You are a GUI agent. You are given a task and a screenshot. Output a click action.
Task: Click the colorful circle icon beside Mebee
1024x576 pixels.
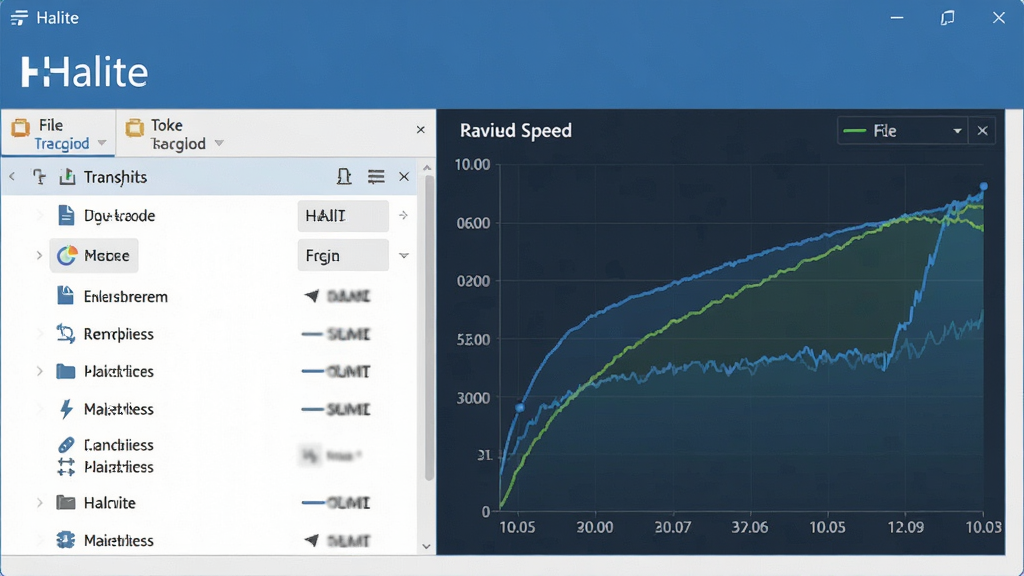tap(67, 255)
